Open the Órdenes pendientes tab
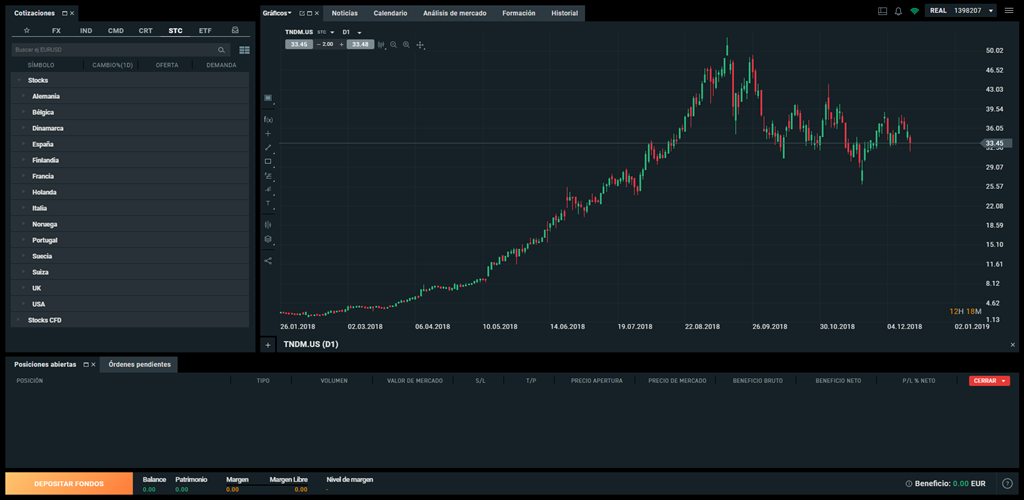The width and height of the screenshot is (1024, 500). click(x=140, y=364)
